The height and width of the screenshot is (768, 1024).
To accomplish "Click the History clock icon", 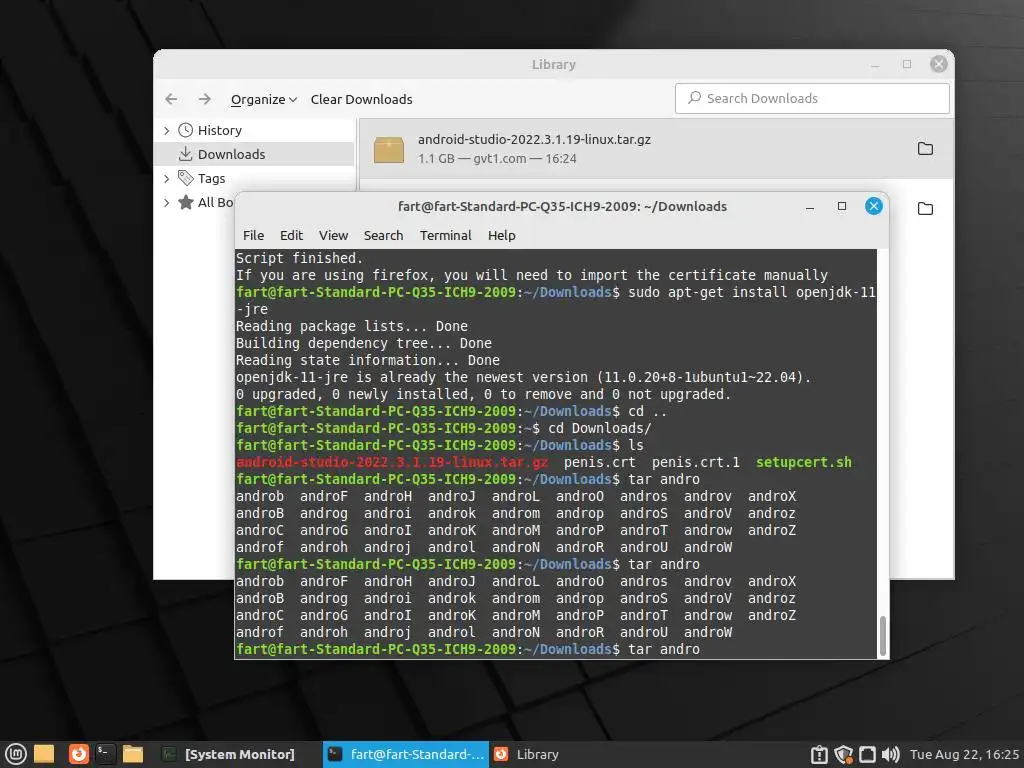I will click(186, 131).
